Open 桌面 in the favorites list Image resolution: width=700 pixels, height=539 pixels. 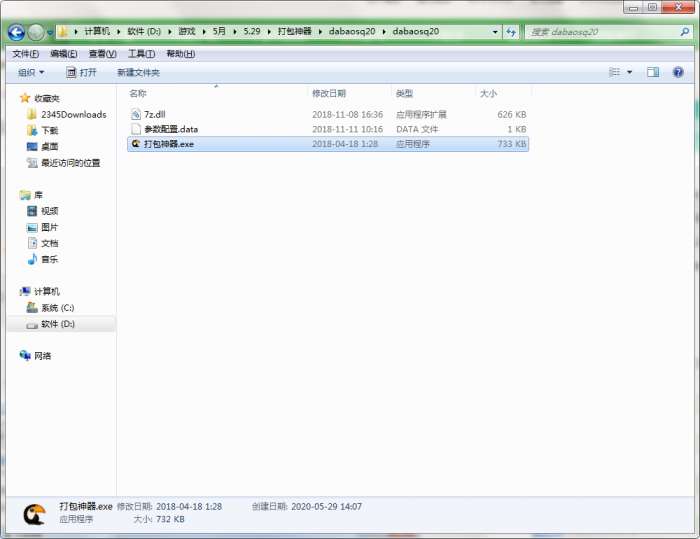pyautogui.click(x=50, y=146)
